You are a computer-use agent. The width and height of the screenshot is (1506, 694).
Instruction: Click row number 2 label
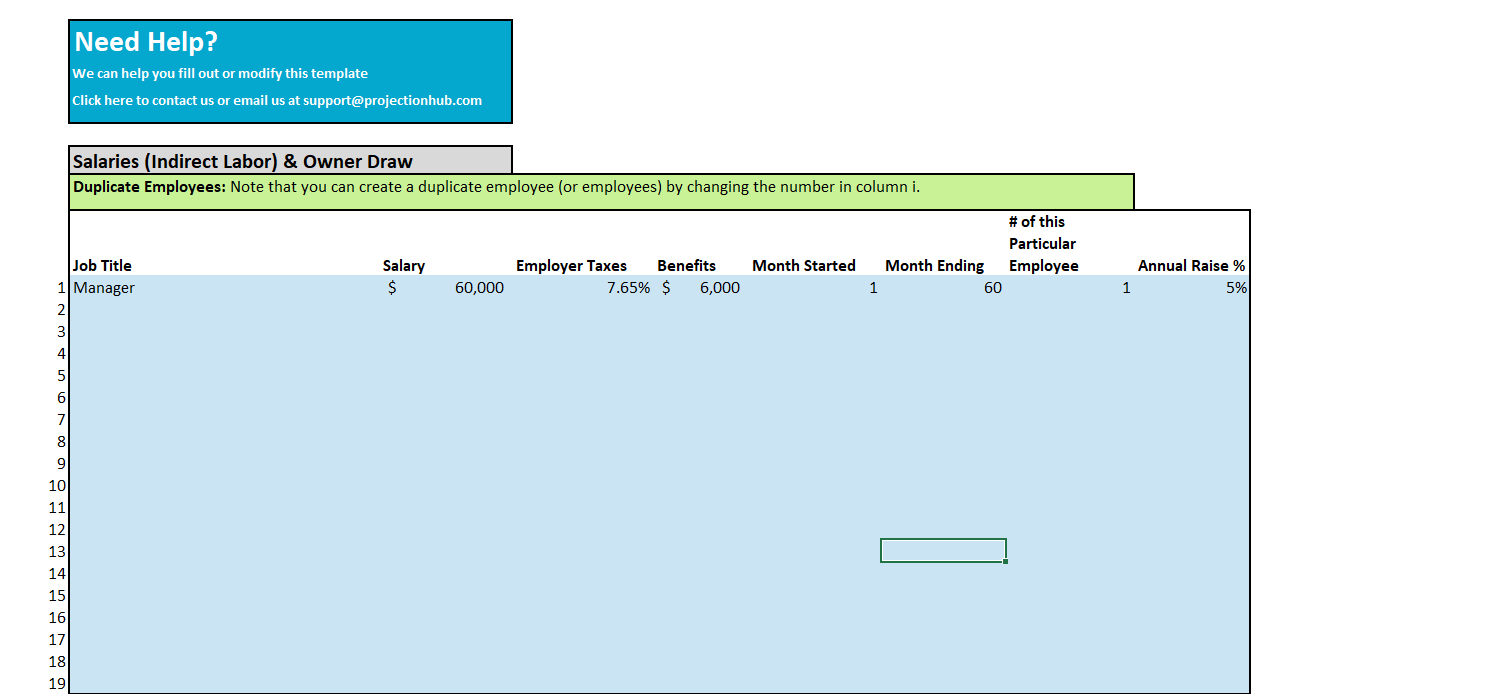[x=62, y=310]
